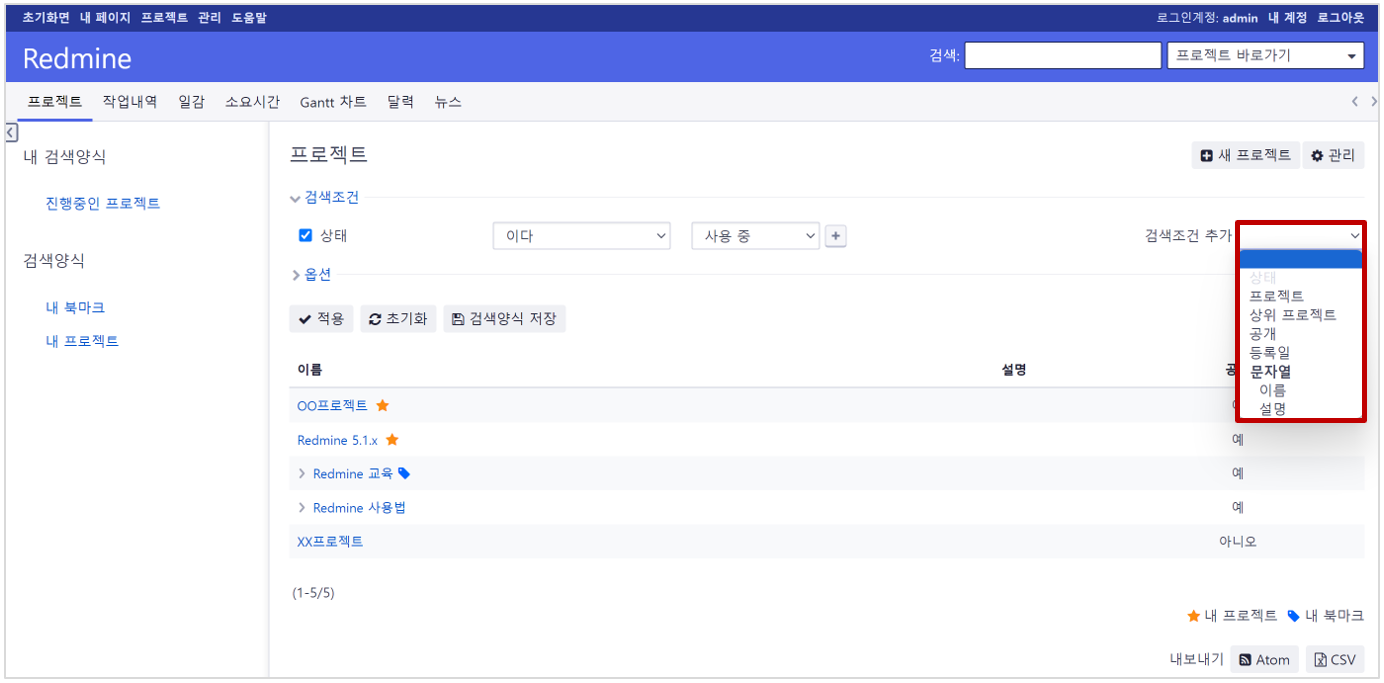Open the 사용 중 status dropdown
Viewport: 1384px width, 683px height.
755,236
